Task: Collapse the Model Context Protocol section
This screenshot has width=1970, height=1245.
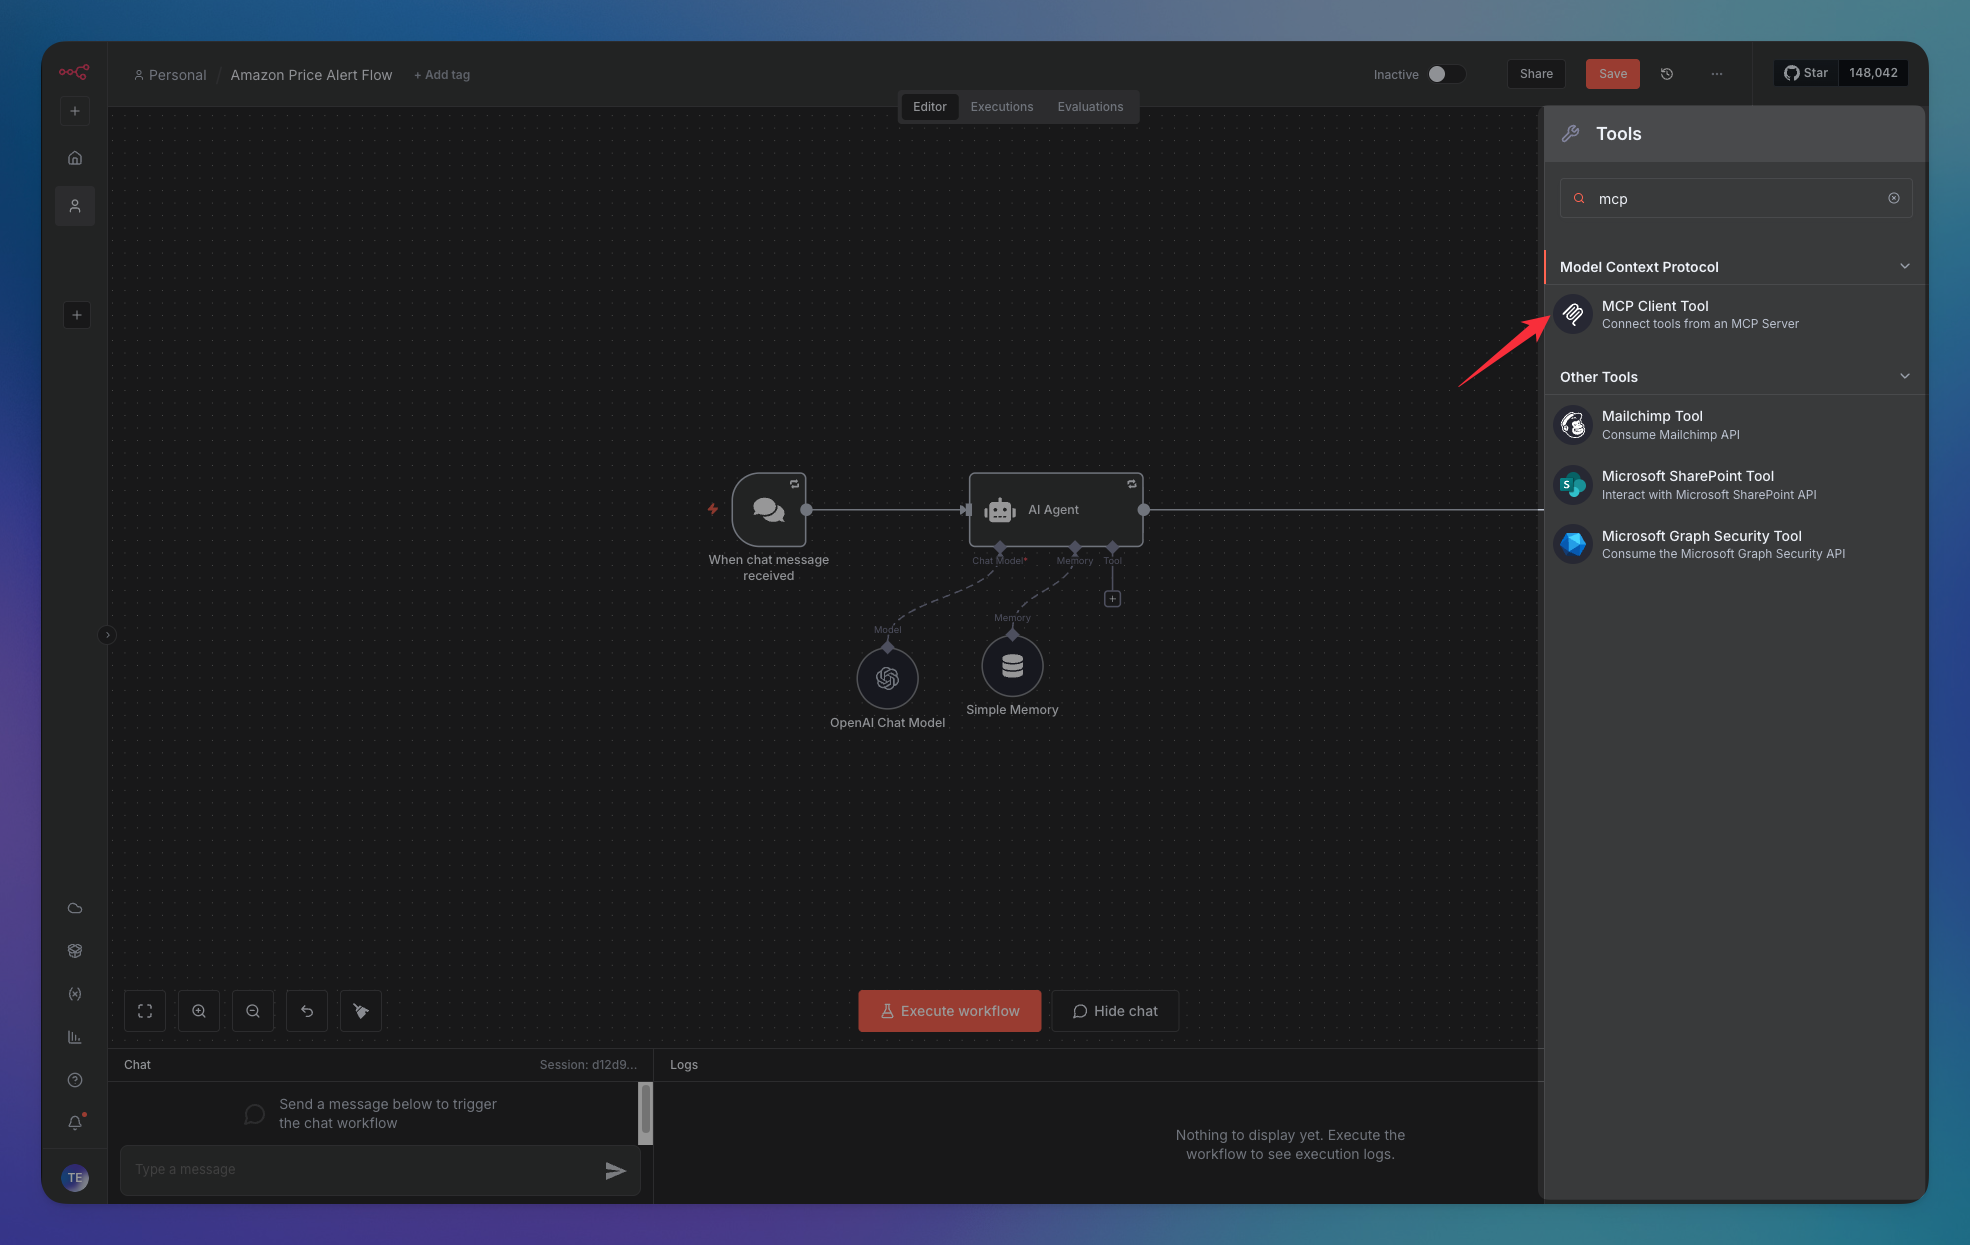Action: (x=1904, y=266)
